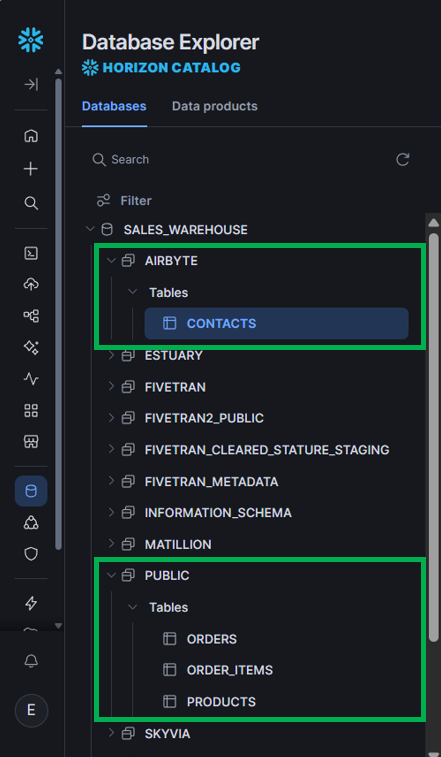Click the plus Create icon

click(31, 169)
